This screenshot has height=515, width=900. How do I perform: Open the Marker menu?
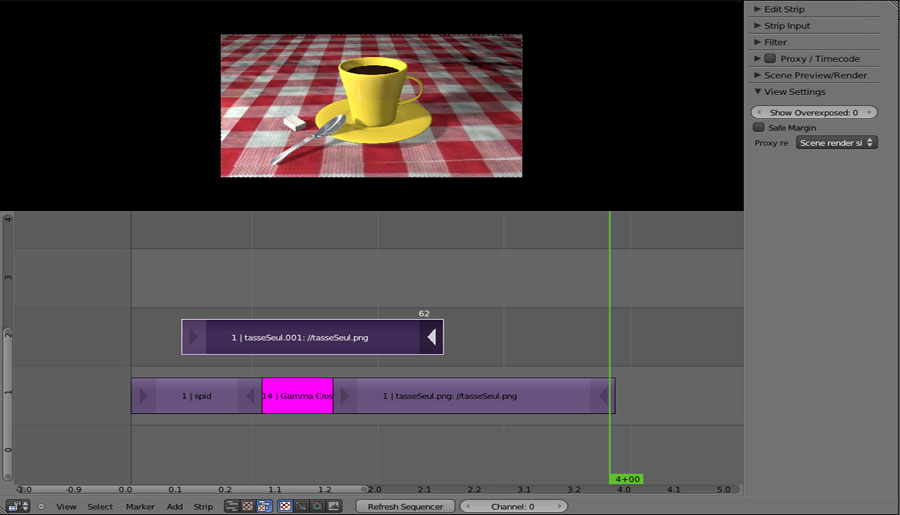(x=140, y=507)
